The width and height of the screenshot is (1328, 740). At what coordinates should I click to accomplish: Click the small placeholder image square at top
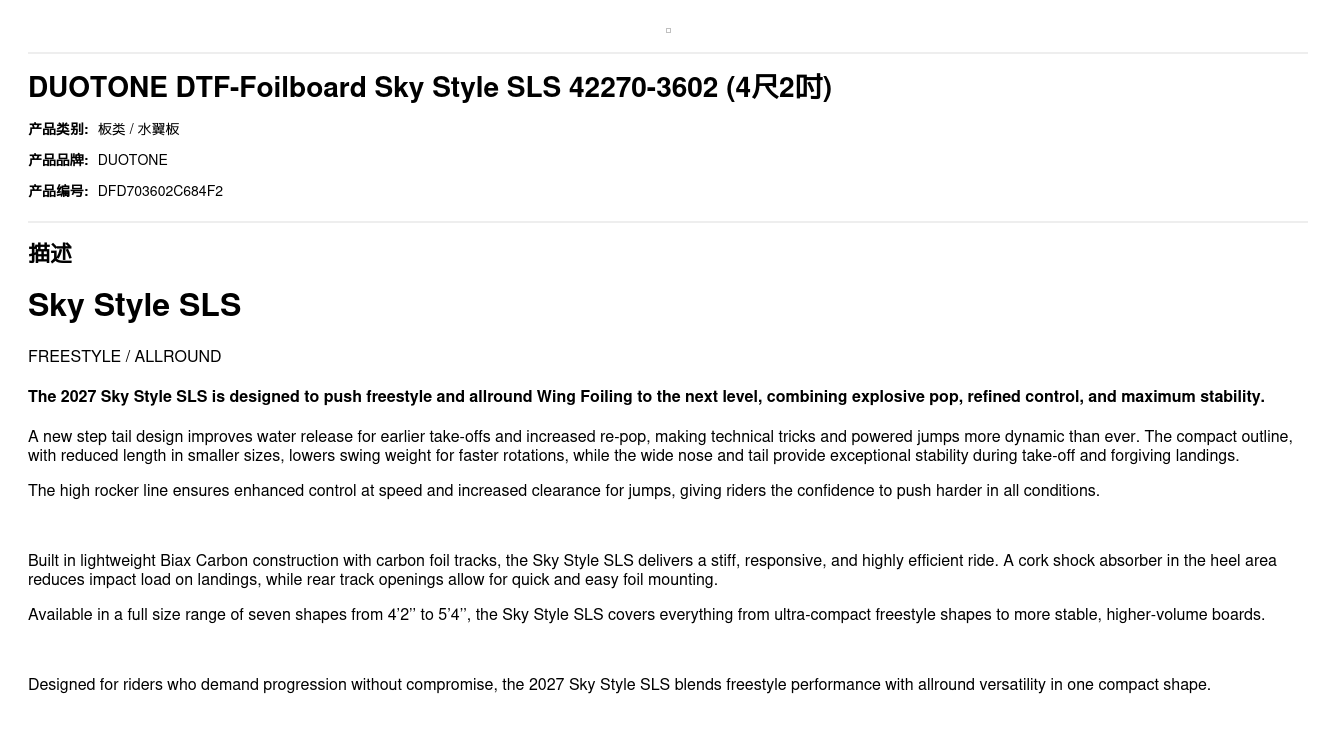click(668, 31)
